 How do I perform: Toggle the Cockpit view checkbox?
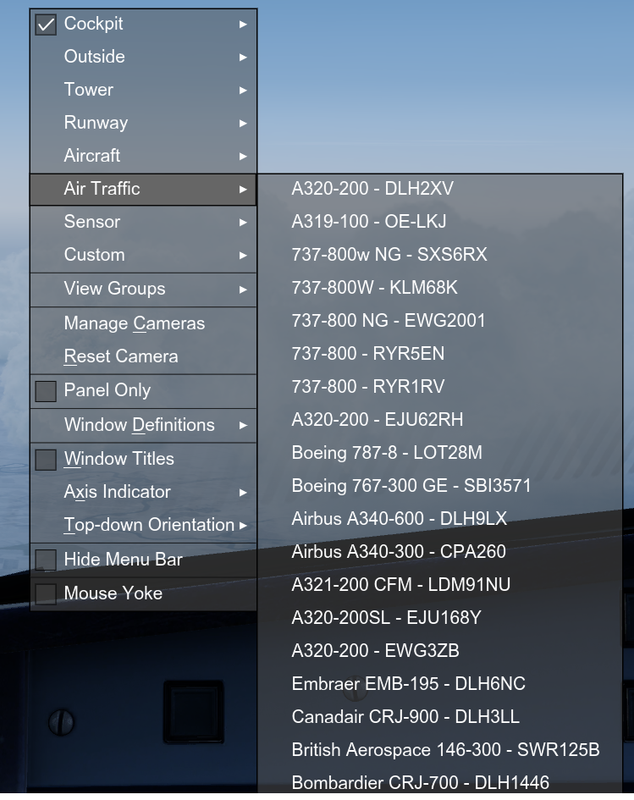(45, 24)
